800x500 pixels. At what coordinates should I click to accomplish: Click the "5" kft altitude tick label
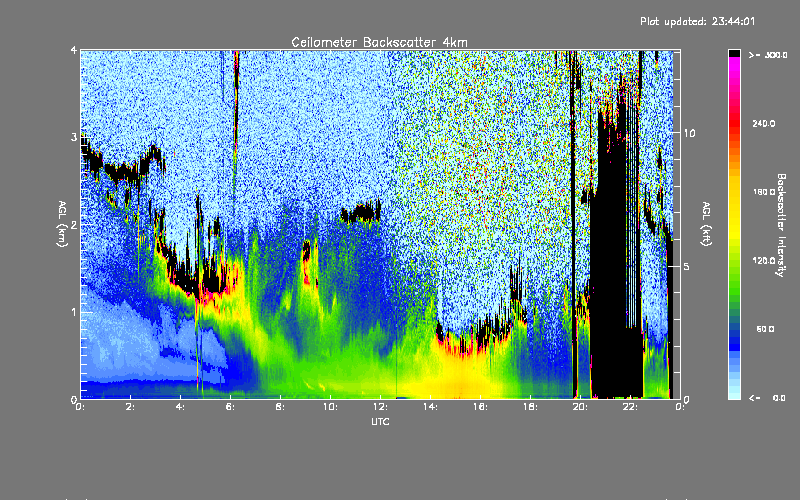coord(686,266)
